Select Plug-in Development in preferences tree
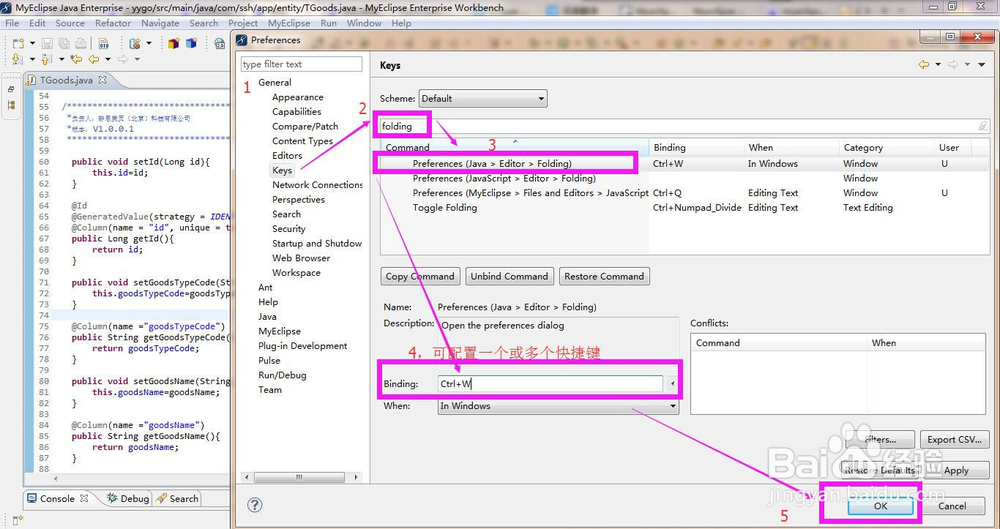This screenshot has height=529, width=1000. 303,346
